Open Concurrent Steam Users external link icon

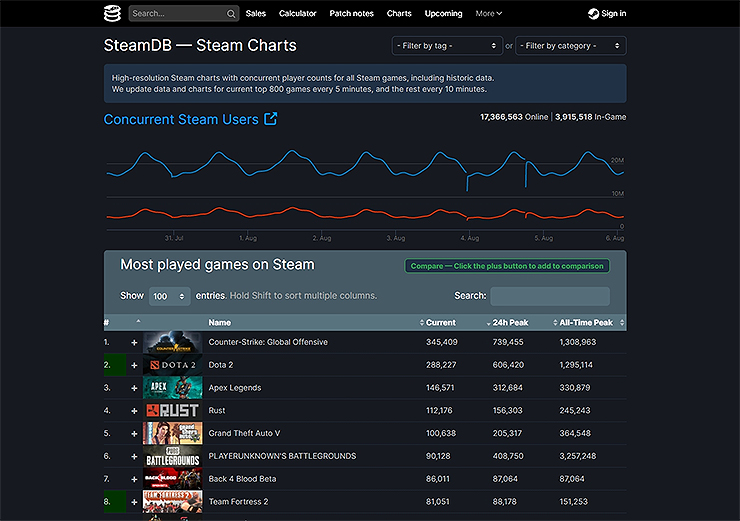(270, 119)
